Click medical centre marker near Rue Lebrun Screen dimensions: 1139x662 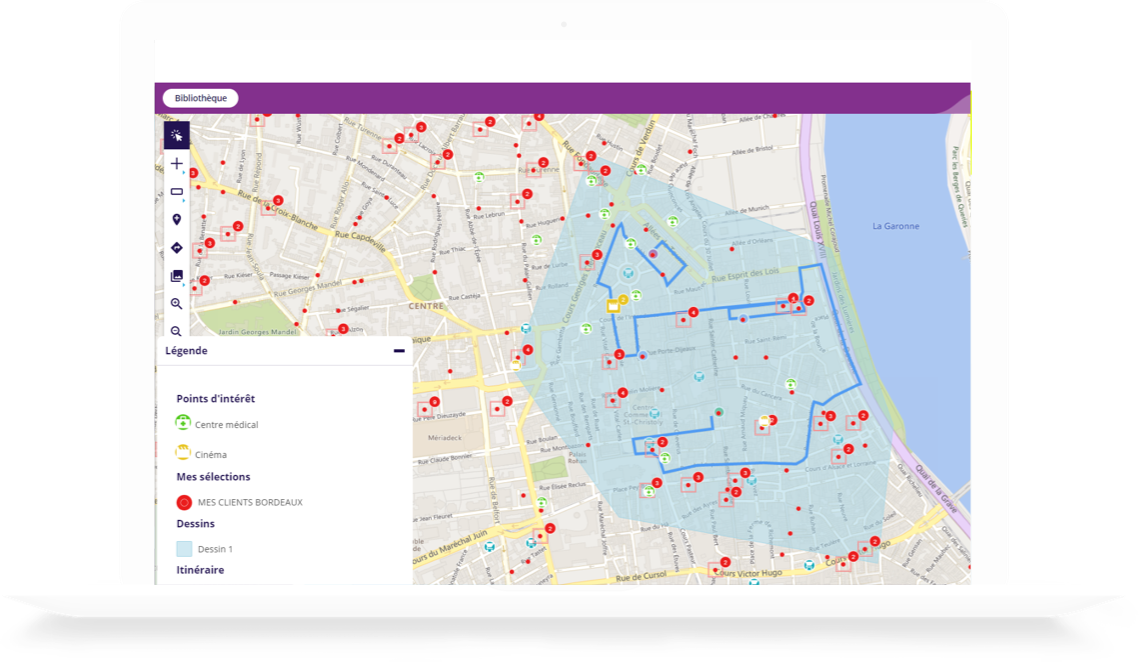pos(479,177)
